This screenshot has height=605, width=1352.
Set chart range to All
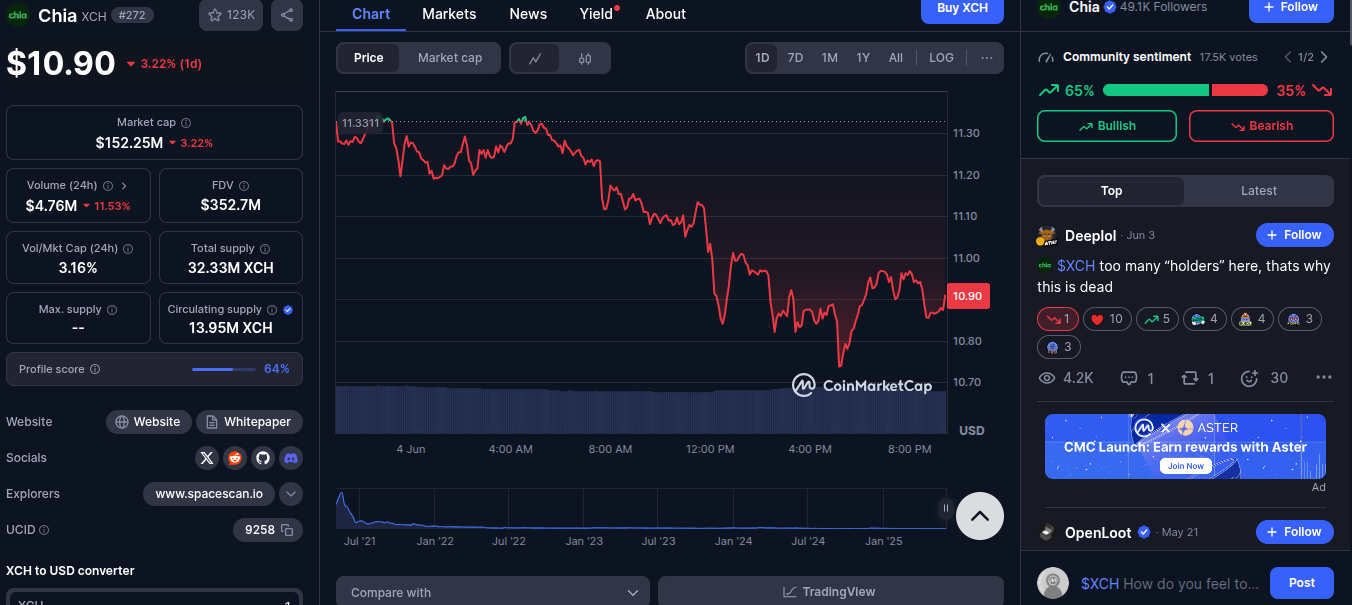pos(896,58)
